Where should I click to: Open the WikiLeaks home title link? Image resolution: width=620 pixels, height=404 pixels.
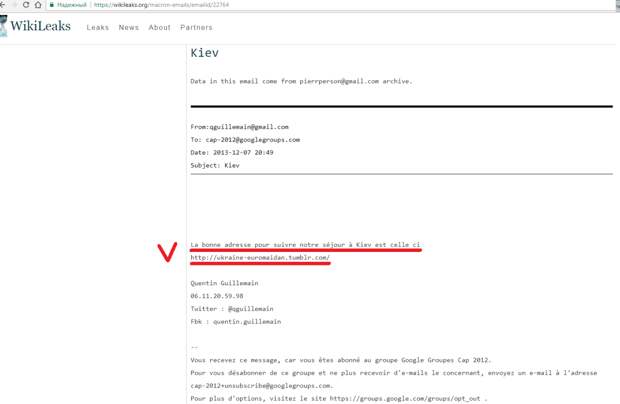[40, 26]
